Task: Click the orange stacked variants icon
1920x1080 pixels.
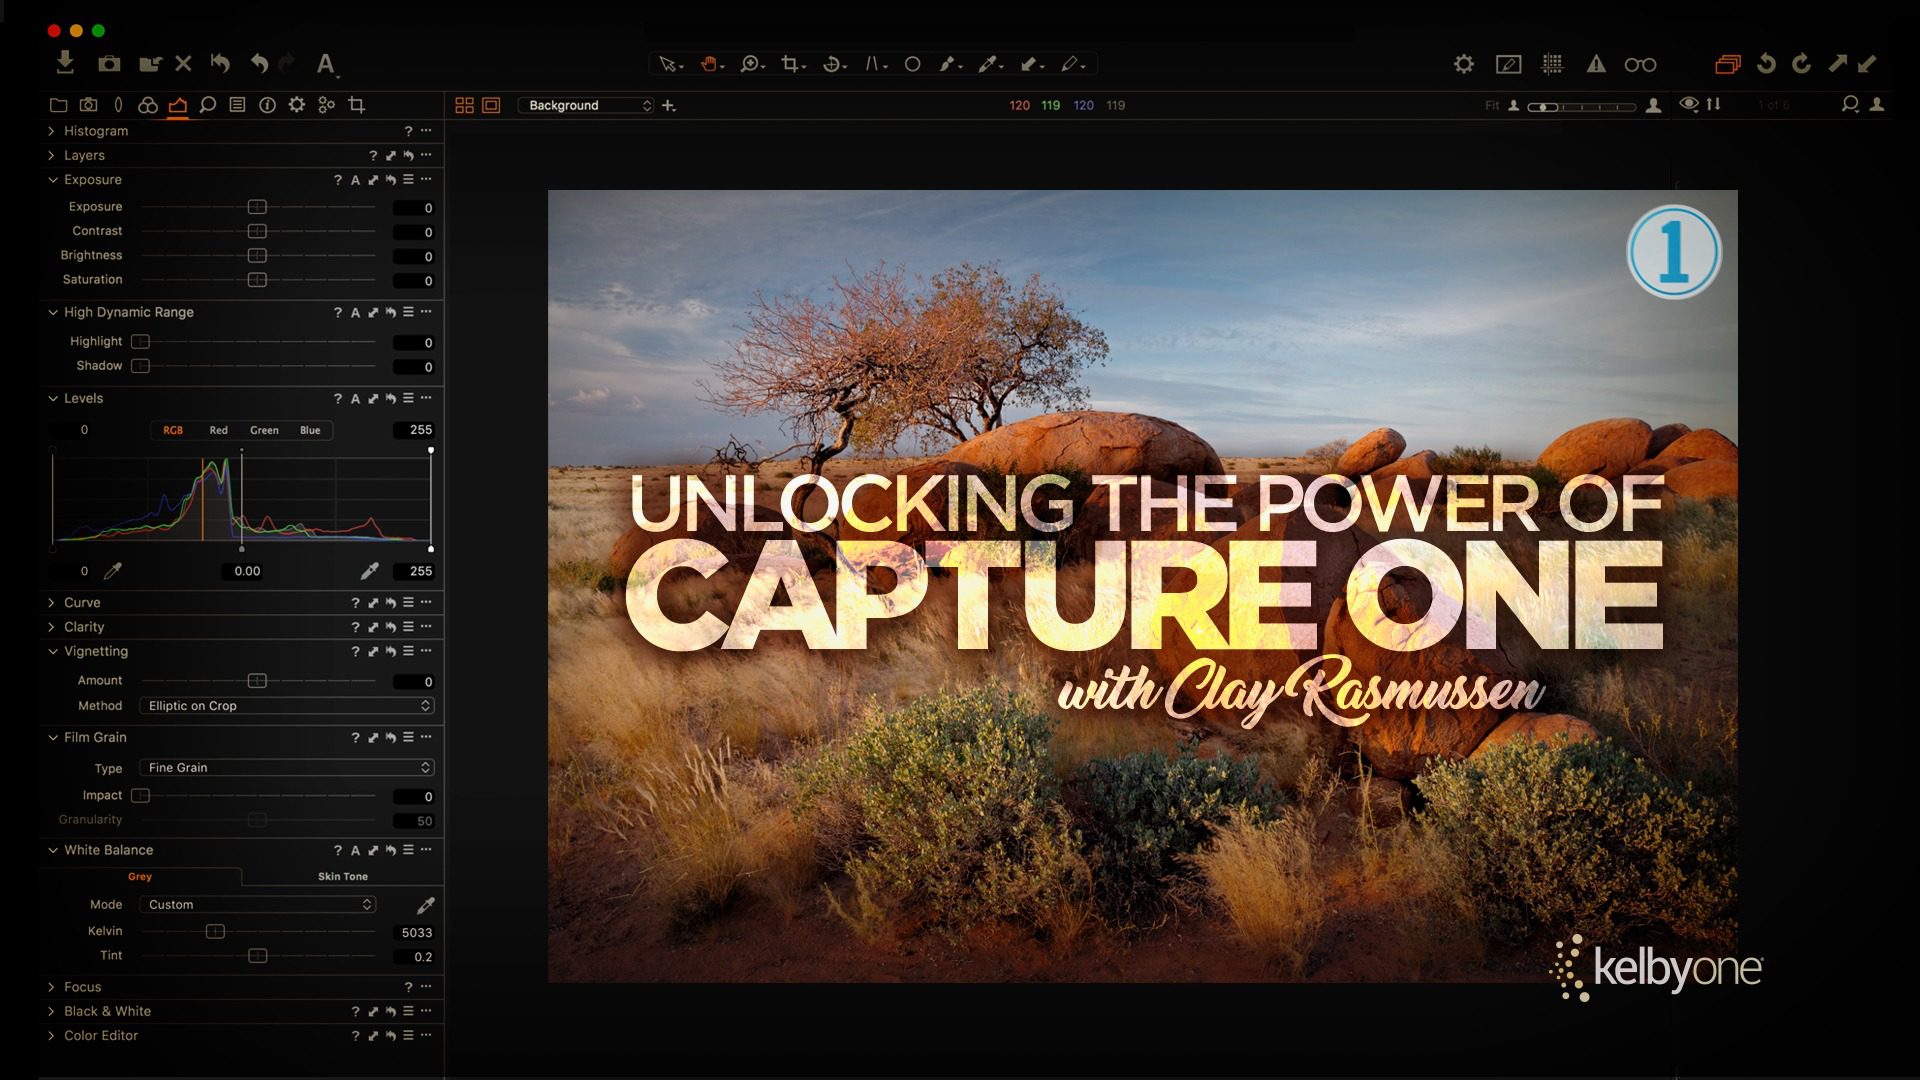Action: coord(1728,64)
